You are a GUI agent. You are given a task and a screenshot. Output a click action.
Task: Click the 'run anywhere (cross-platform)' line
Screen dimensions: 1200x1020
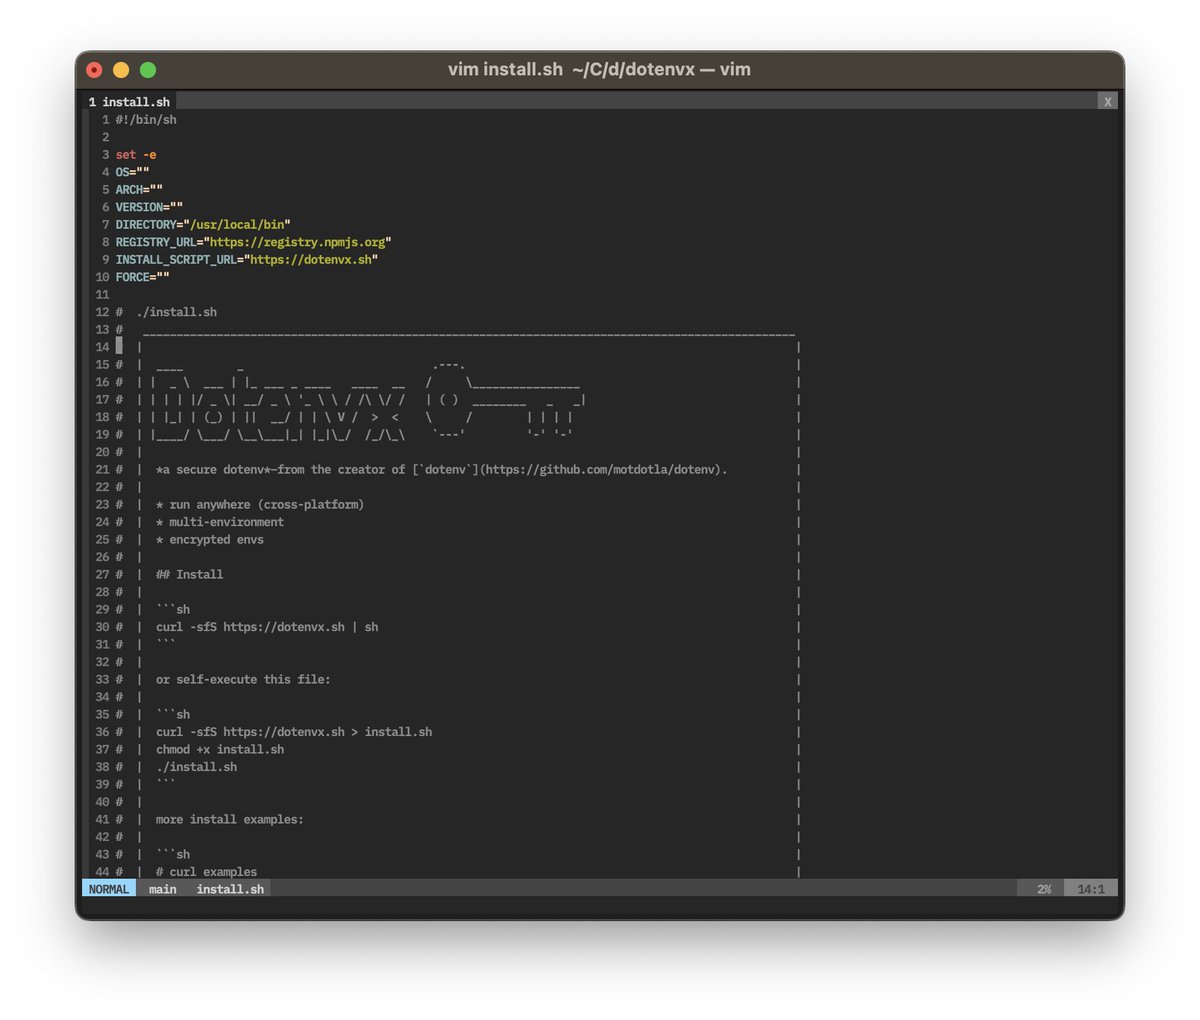click(x=260, y=505)
